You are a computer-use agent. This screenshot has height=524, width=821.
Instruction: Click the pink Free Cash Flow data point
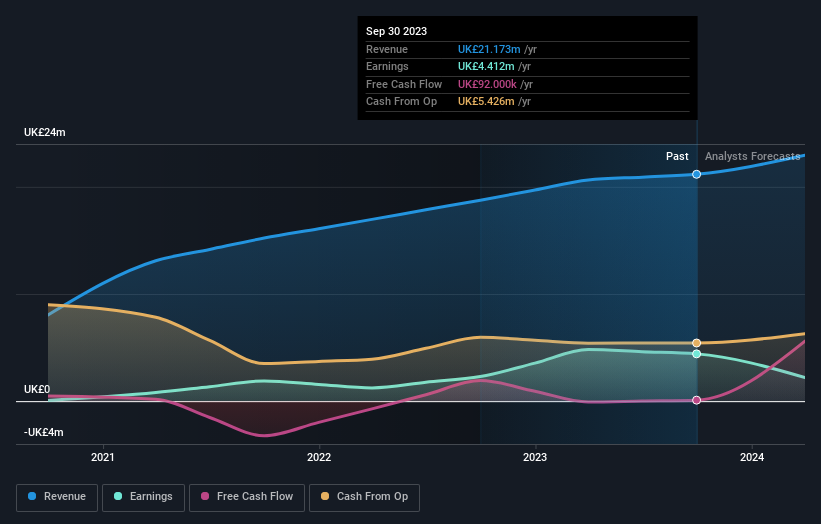(696, 400)
